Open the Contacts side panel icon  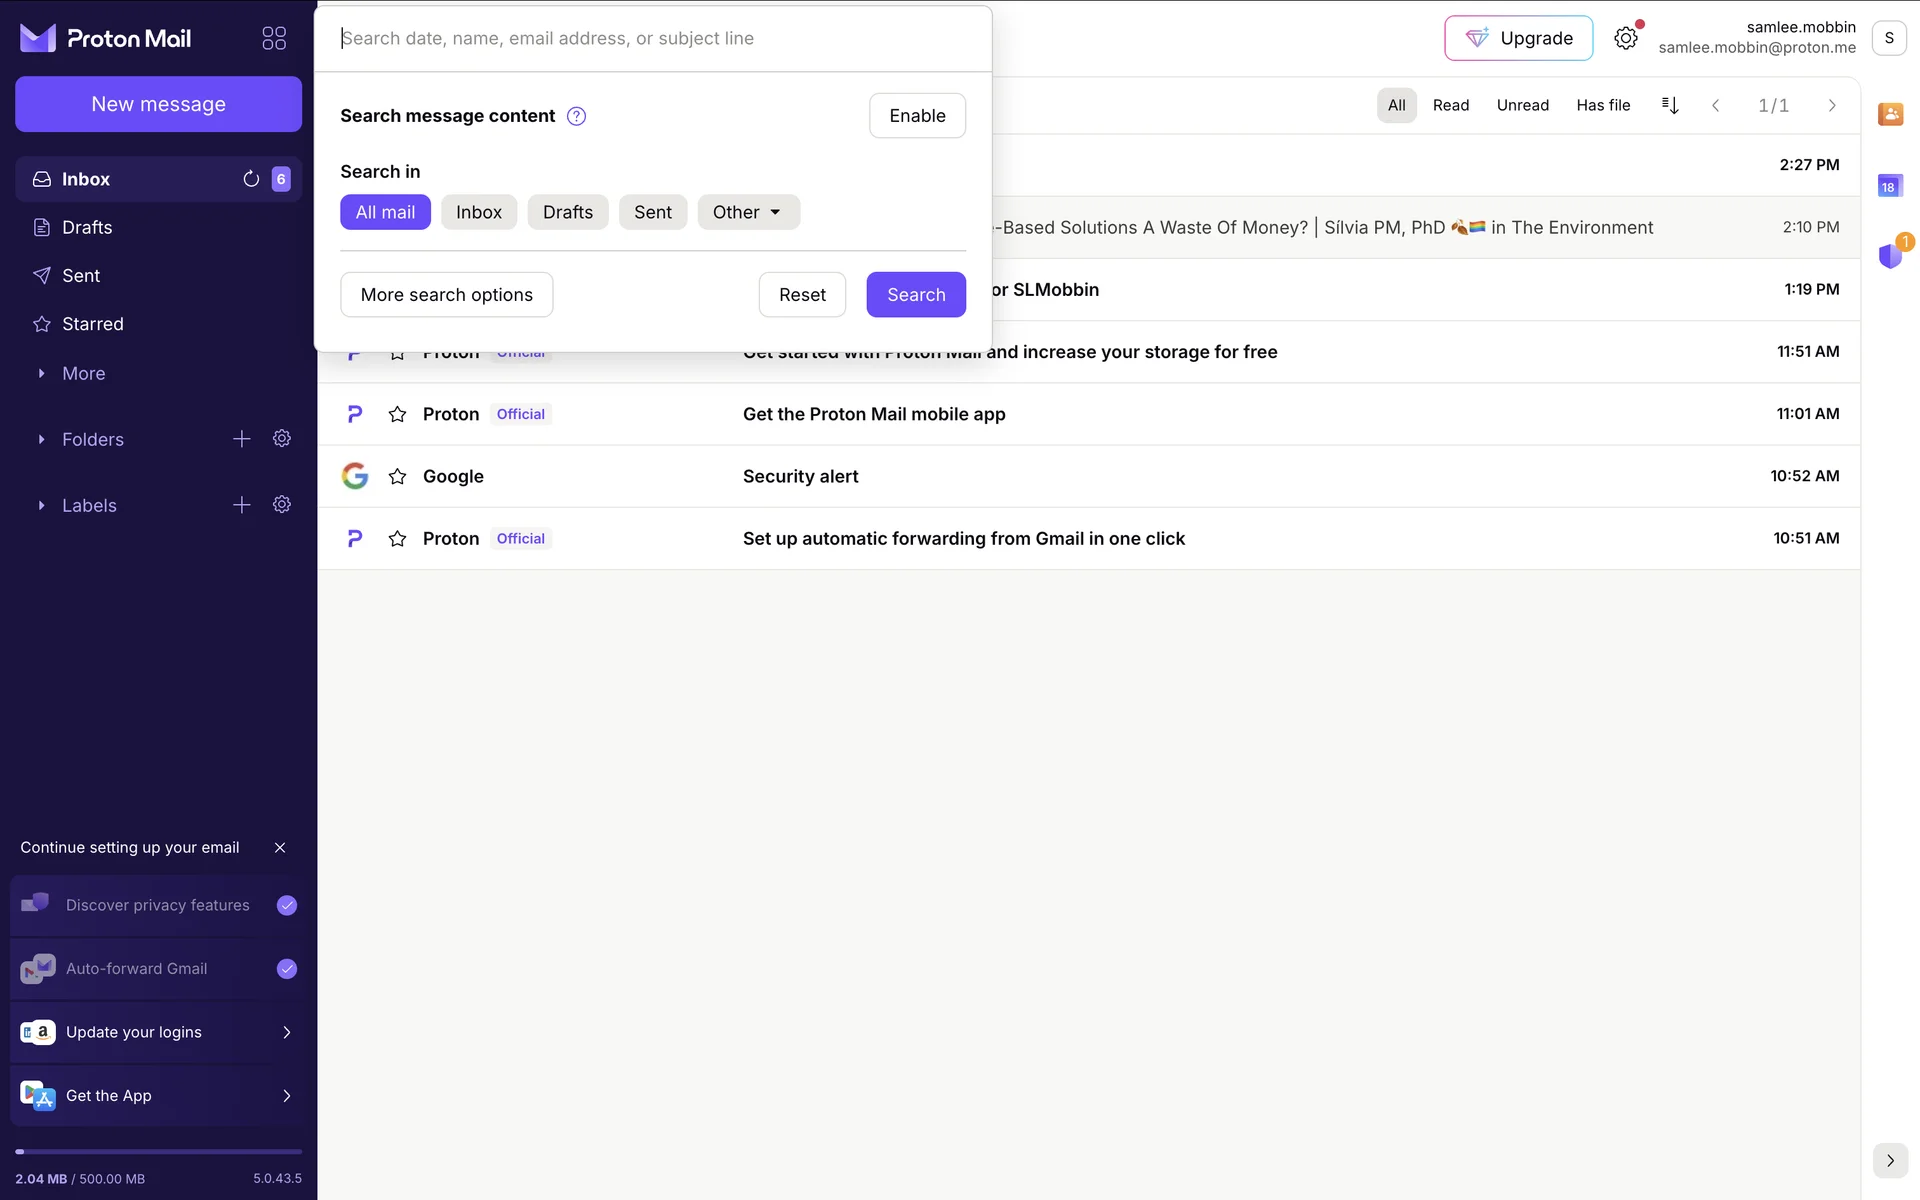[1890, 114]
